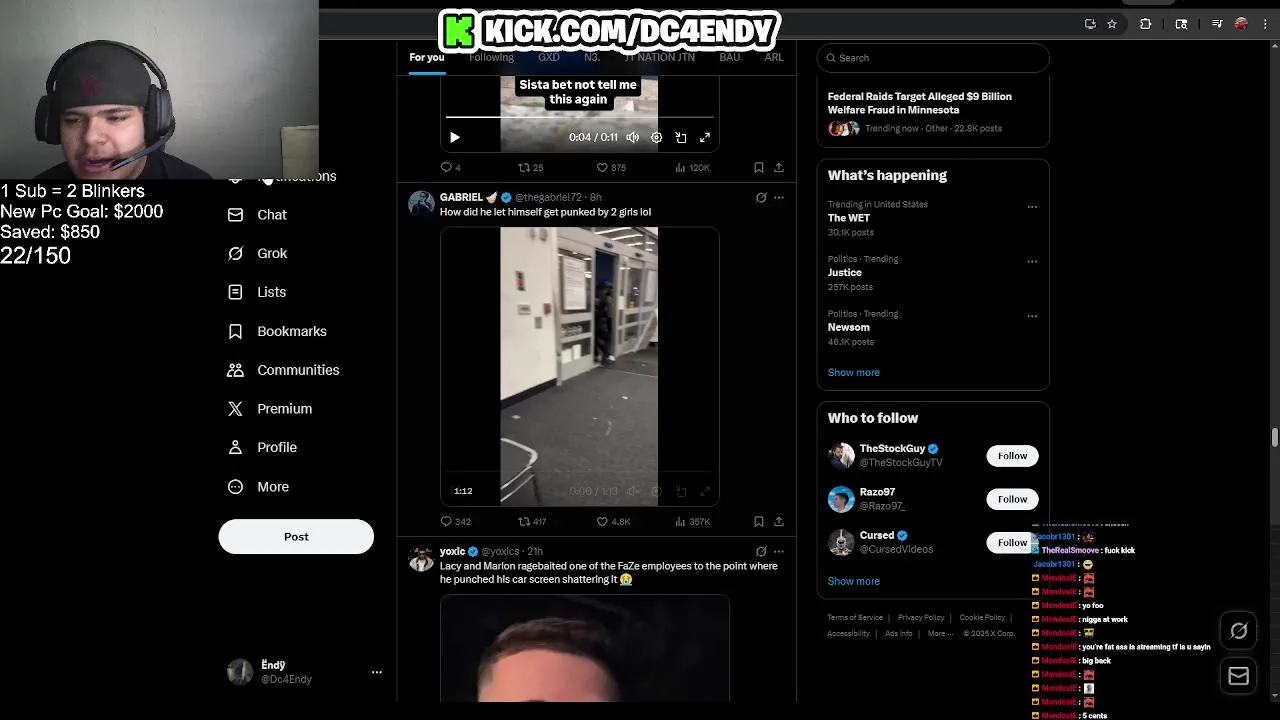This screenshot has width=1280, height=720.
Task: Show more under What's happening
Action: [x=853, y=372]
